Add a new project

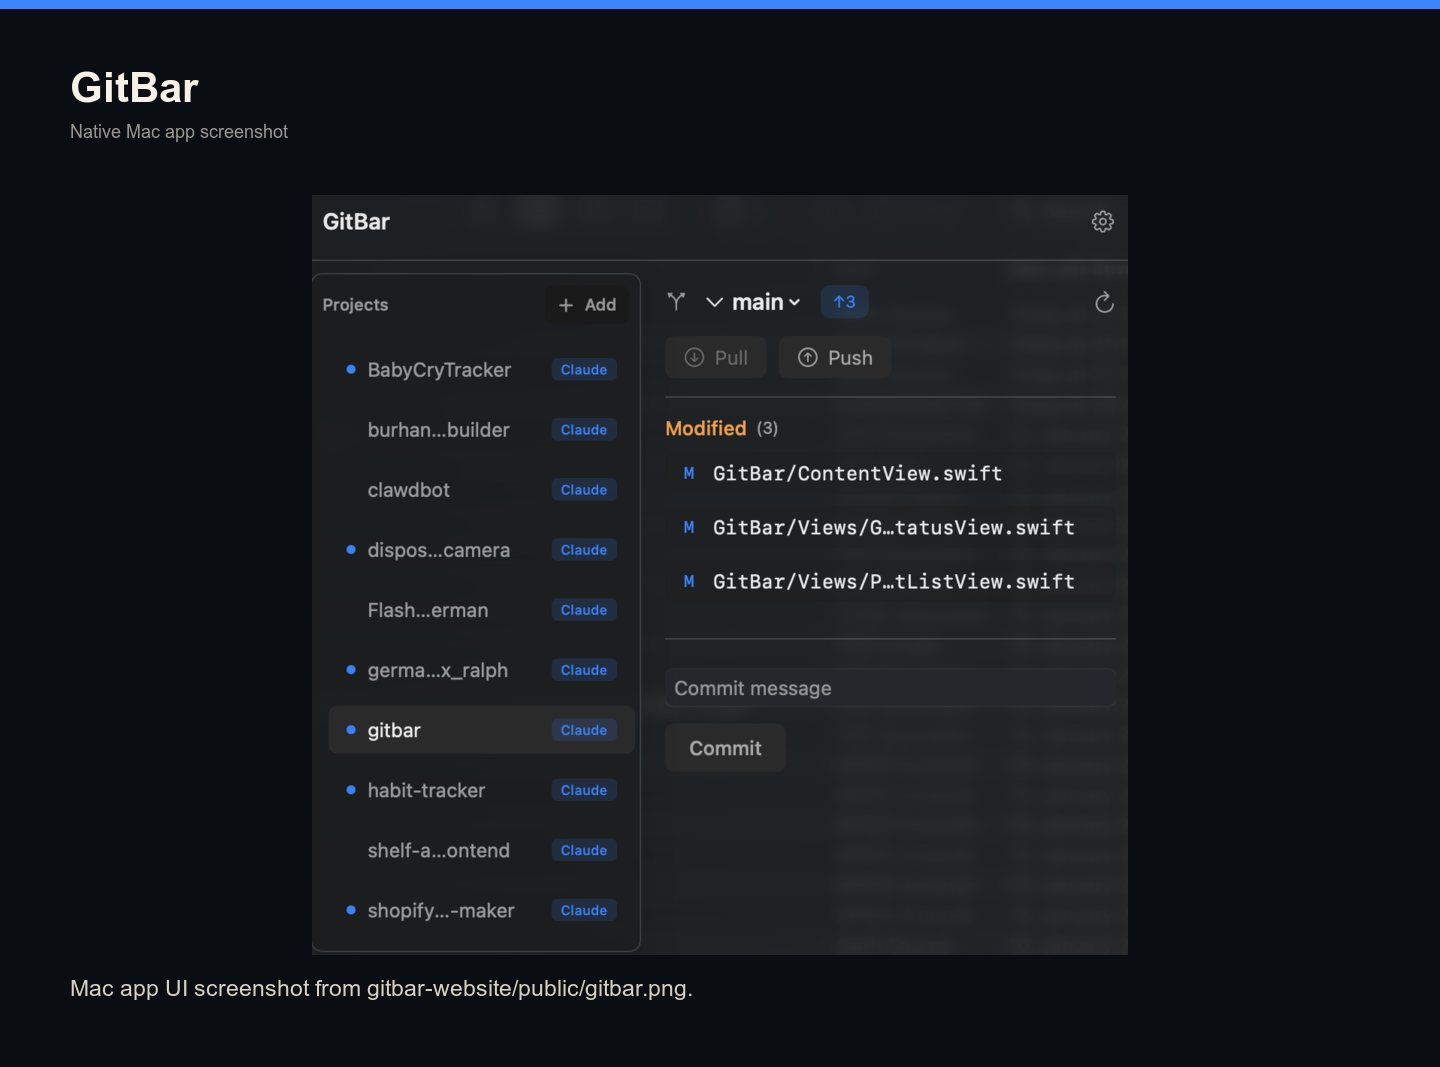[x=587, y=305]
